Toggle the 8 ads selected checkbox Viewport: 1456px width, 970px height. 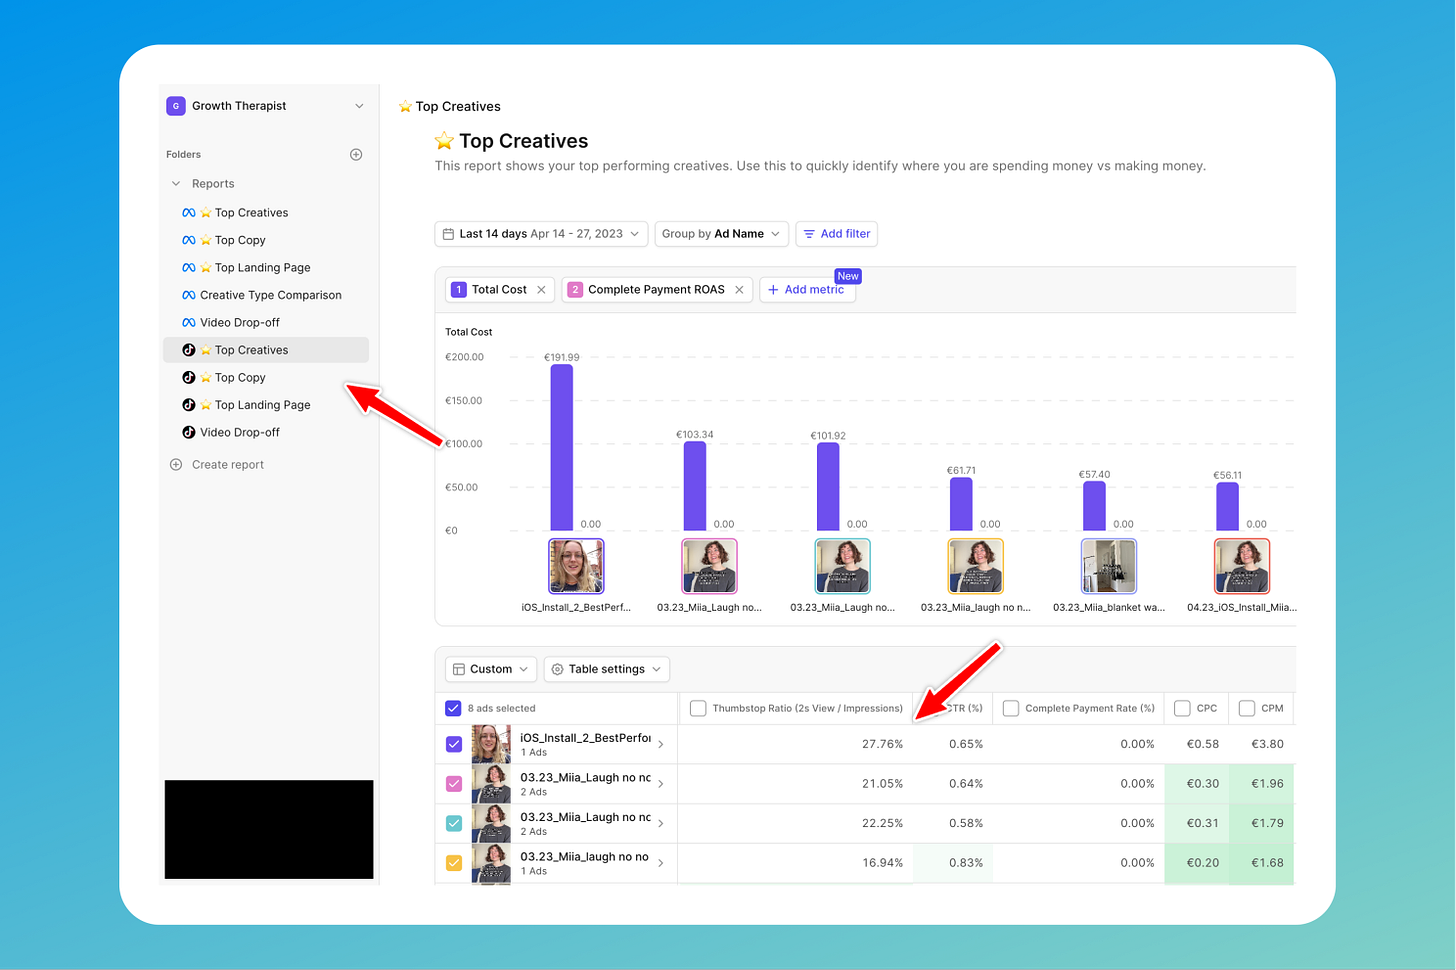tap(453, 708)
